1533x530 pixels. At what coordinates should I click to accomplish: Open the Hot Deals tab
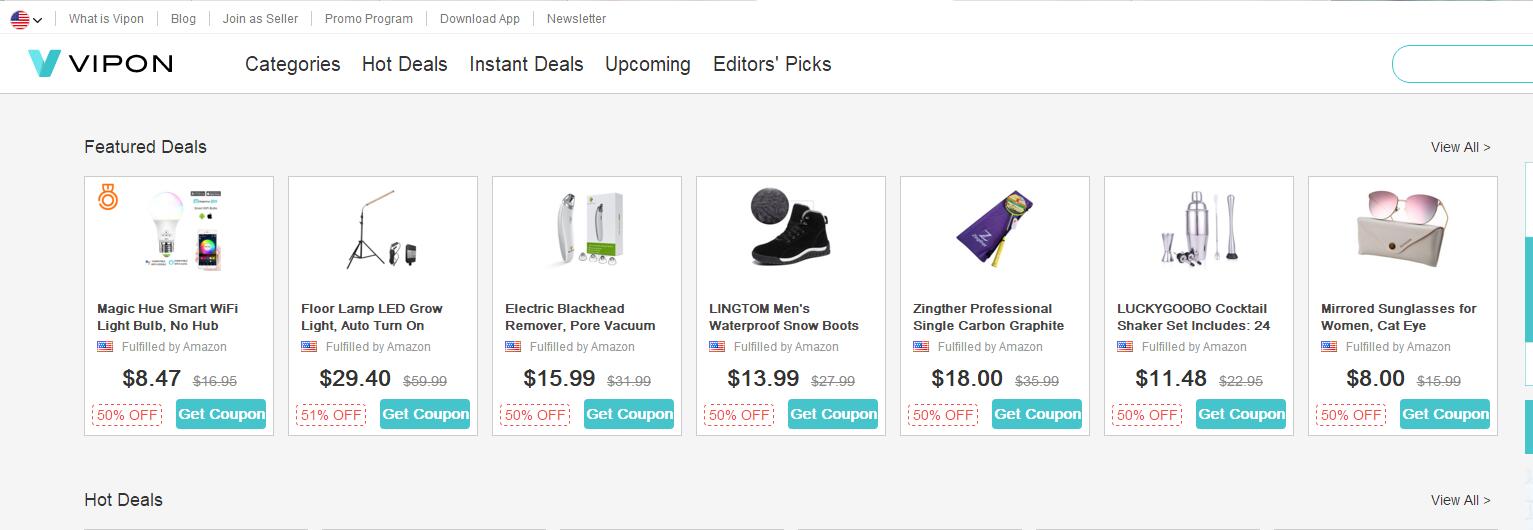pos(404,64)
